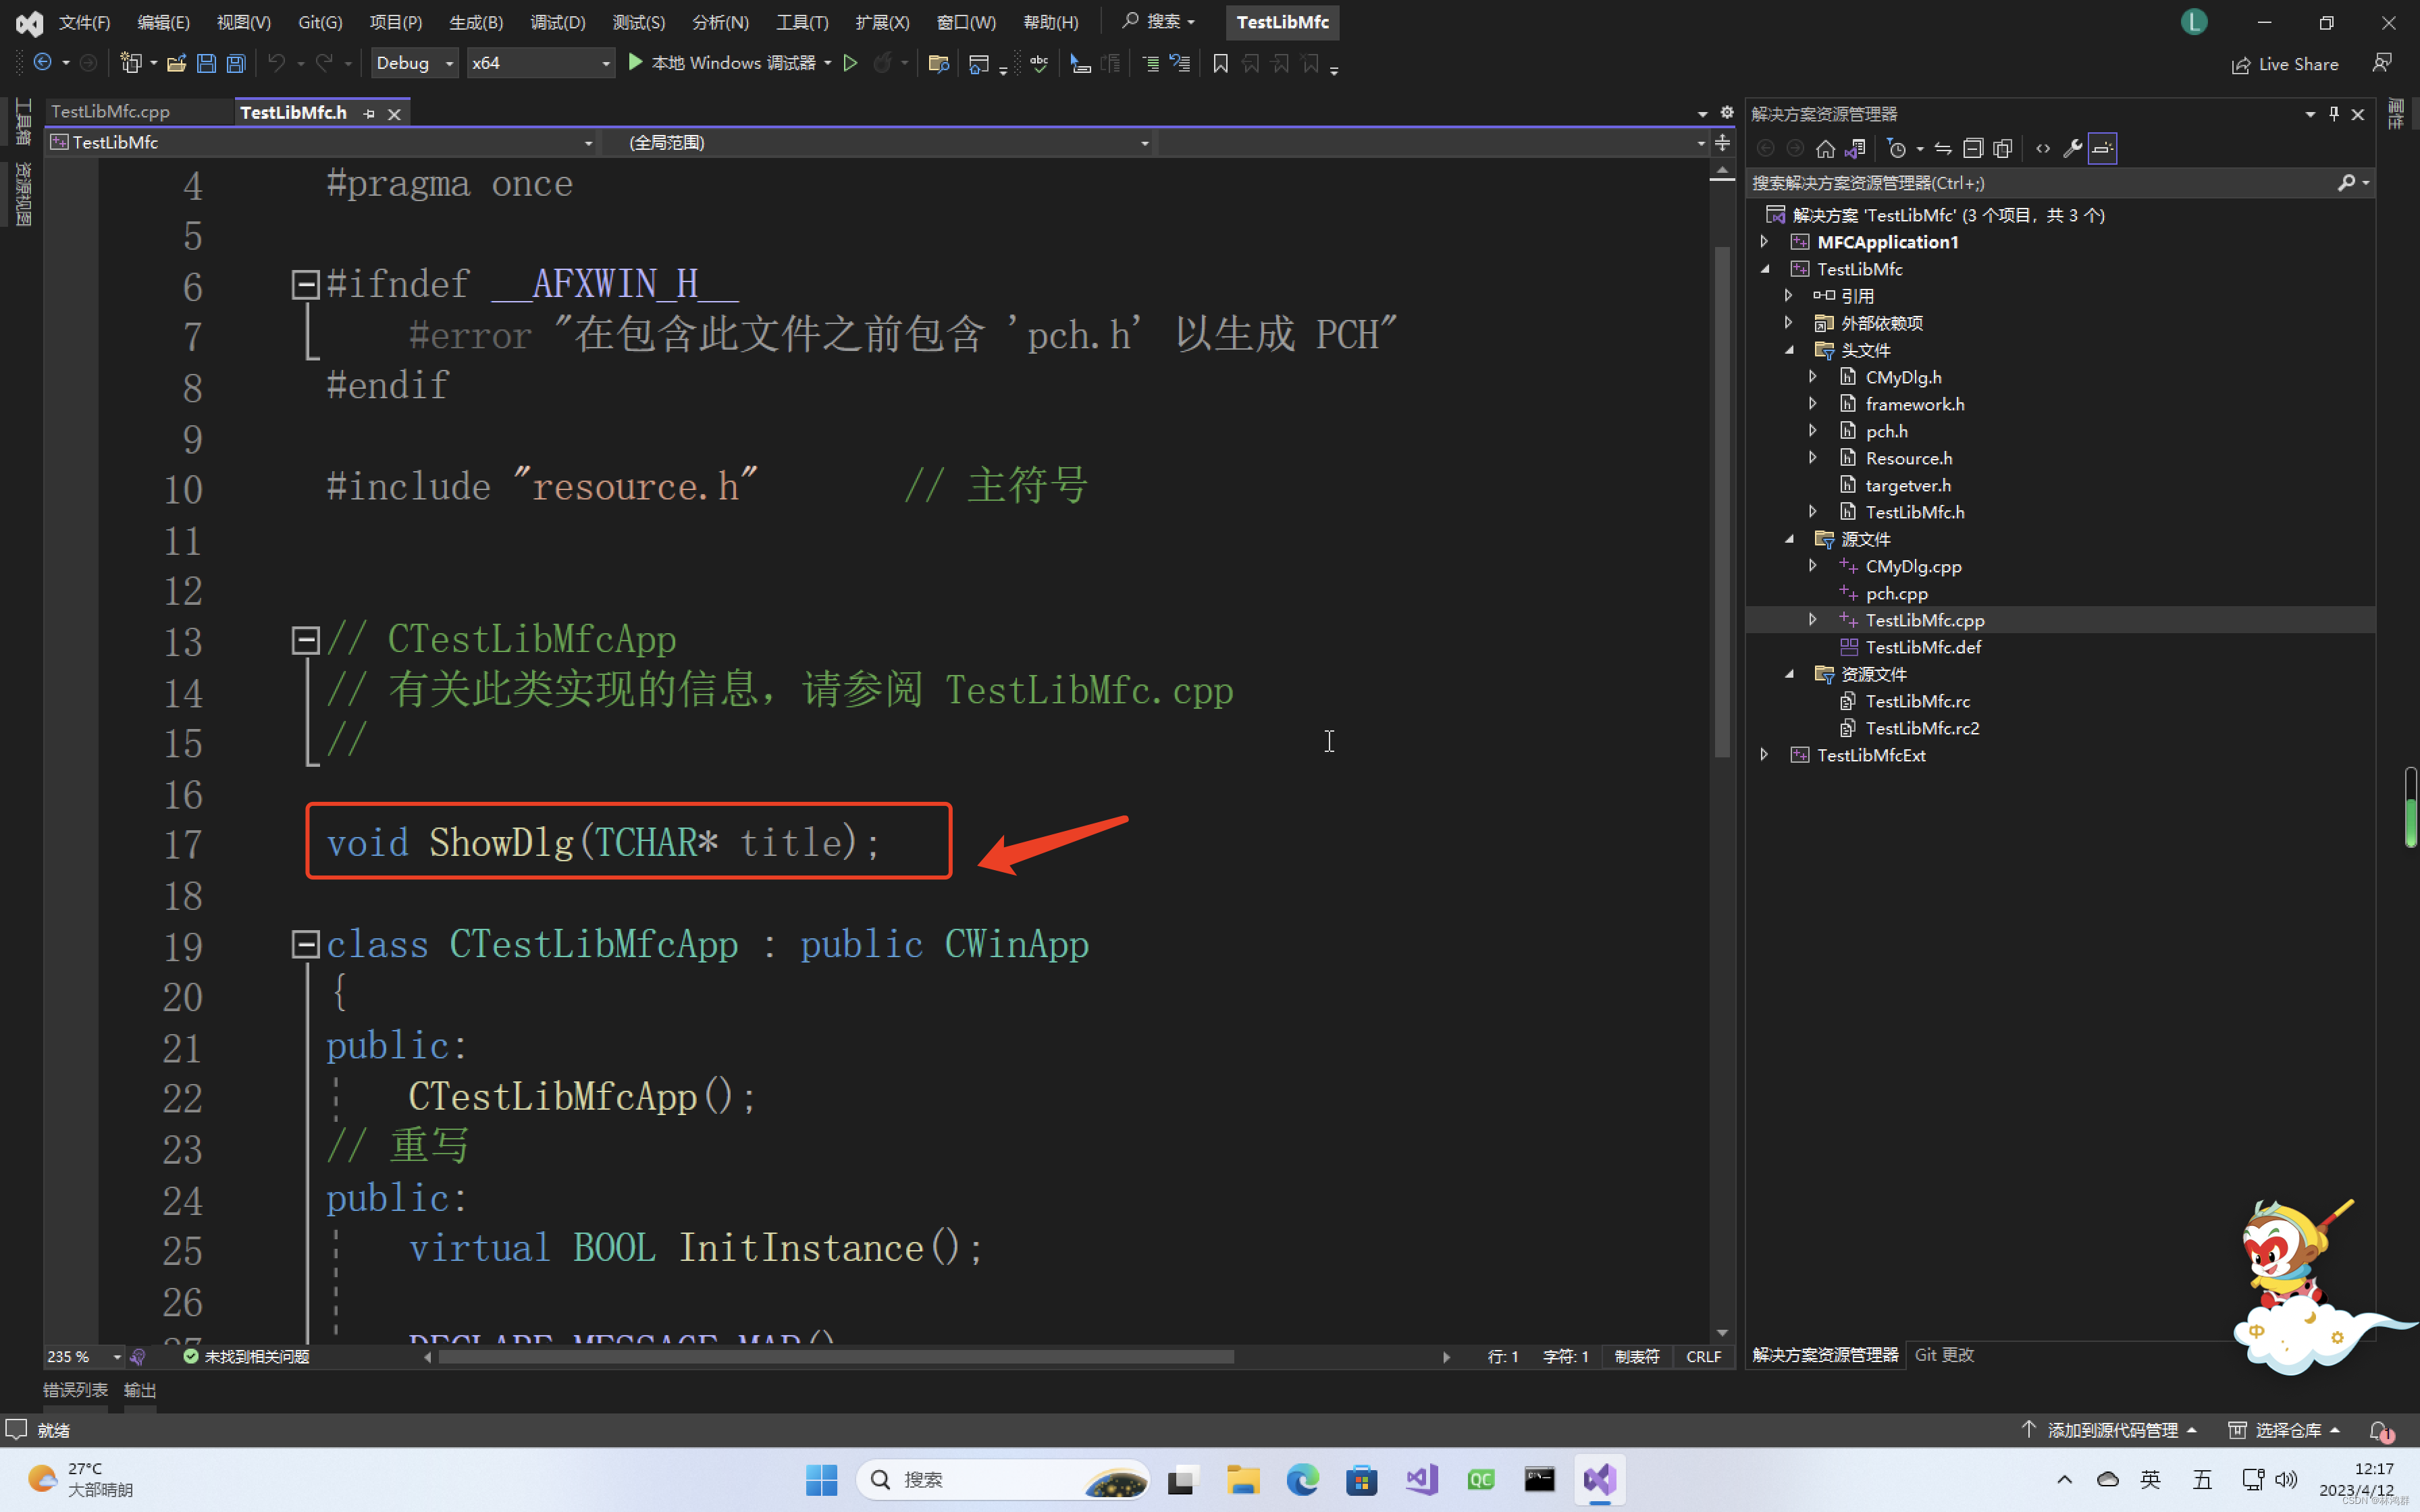Screen dimensions: 2420x1512
Task: Collapse the TestLibMfc project node
Action: pos(1765,269)
